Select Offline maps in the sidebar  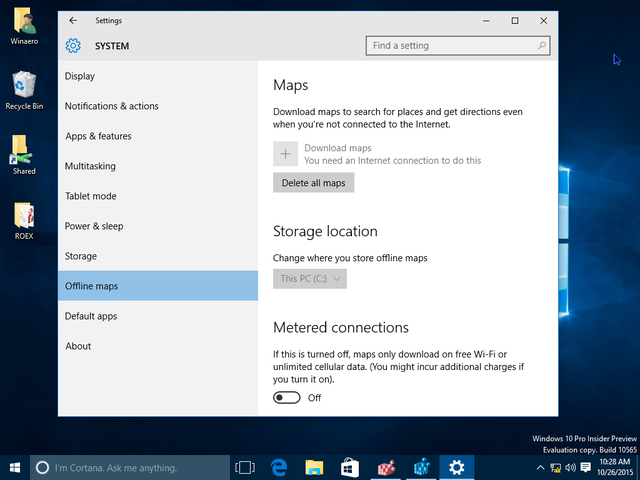(x=158, y=286)
